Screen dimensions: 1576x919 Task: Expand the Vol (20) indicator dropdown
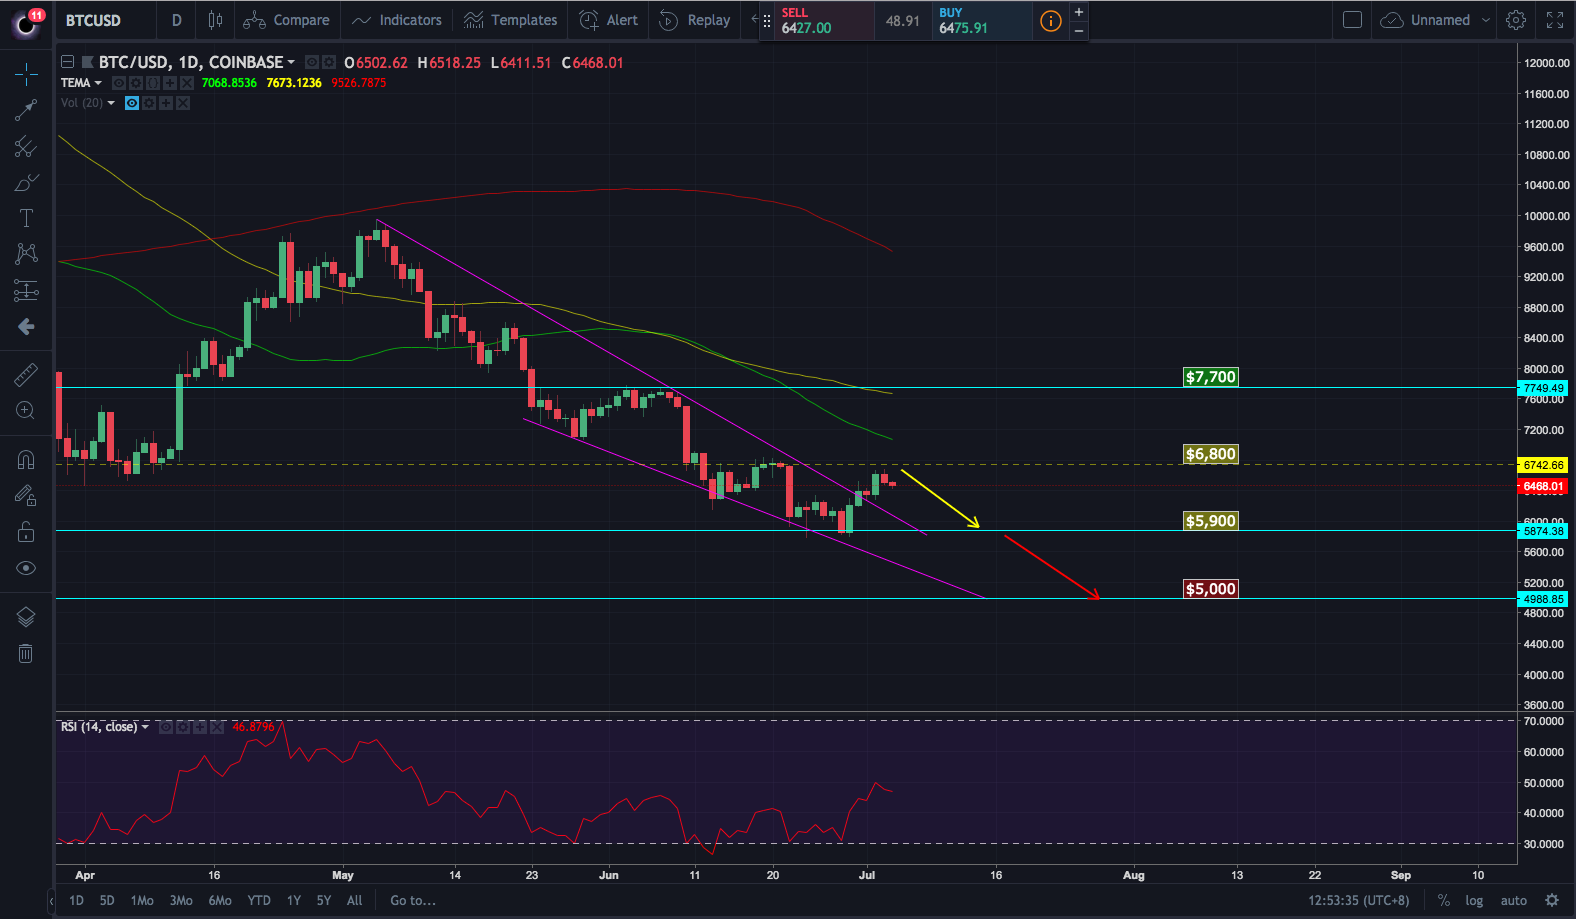point(111,103)
